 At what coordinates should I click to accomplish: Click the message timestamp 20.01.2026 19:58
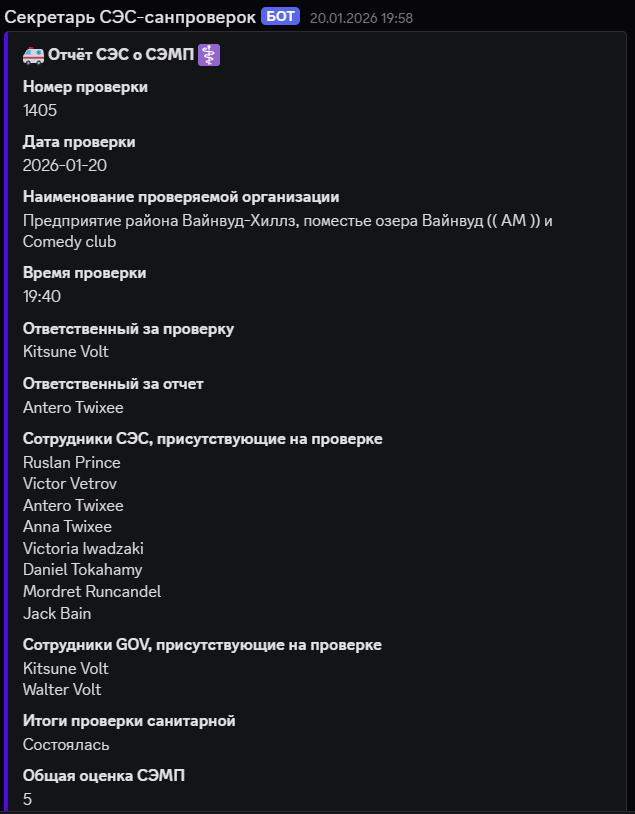(361, 18)
